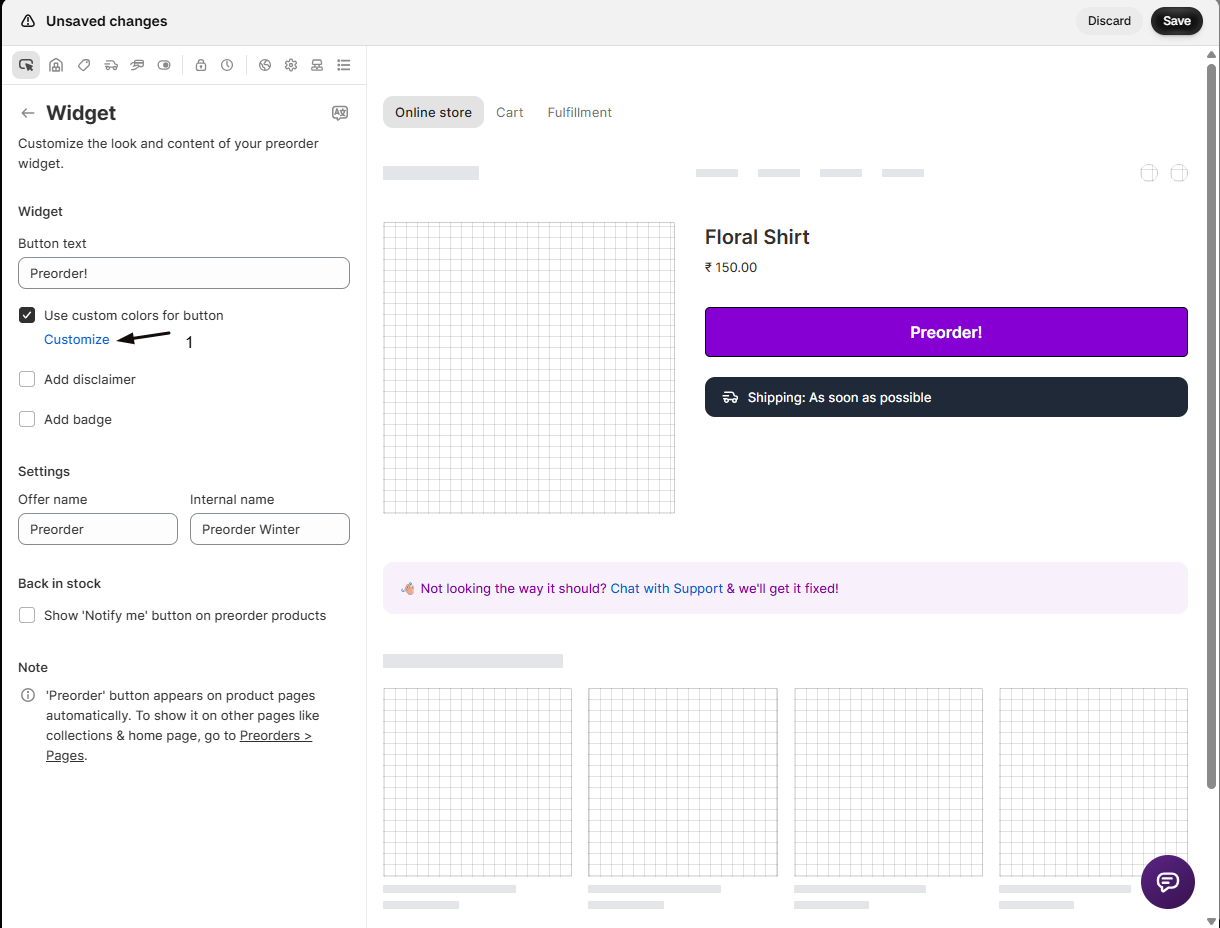Image resolution: width=1220 pixels, height=928 pixels.
Task: Focus the Offer name input field
Action: click(98, 529)
